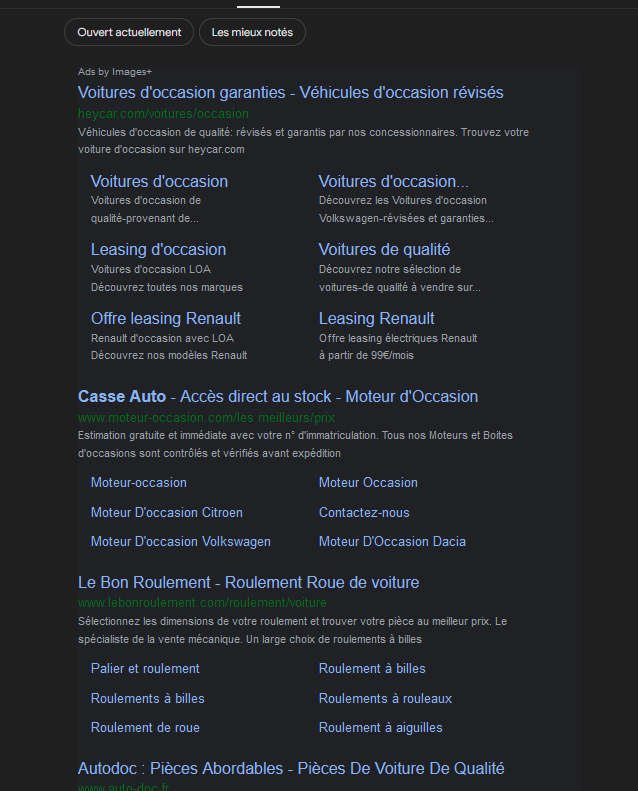Select the "Roulements à rouleaux" sitelink
638x791 pixels.
385,698
